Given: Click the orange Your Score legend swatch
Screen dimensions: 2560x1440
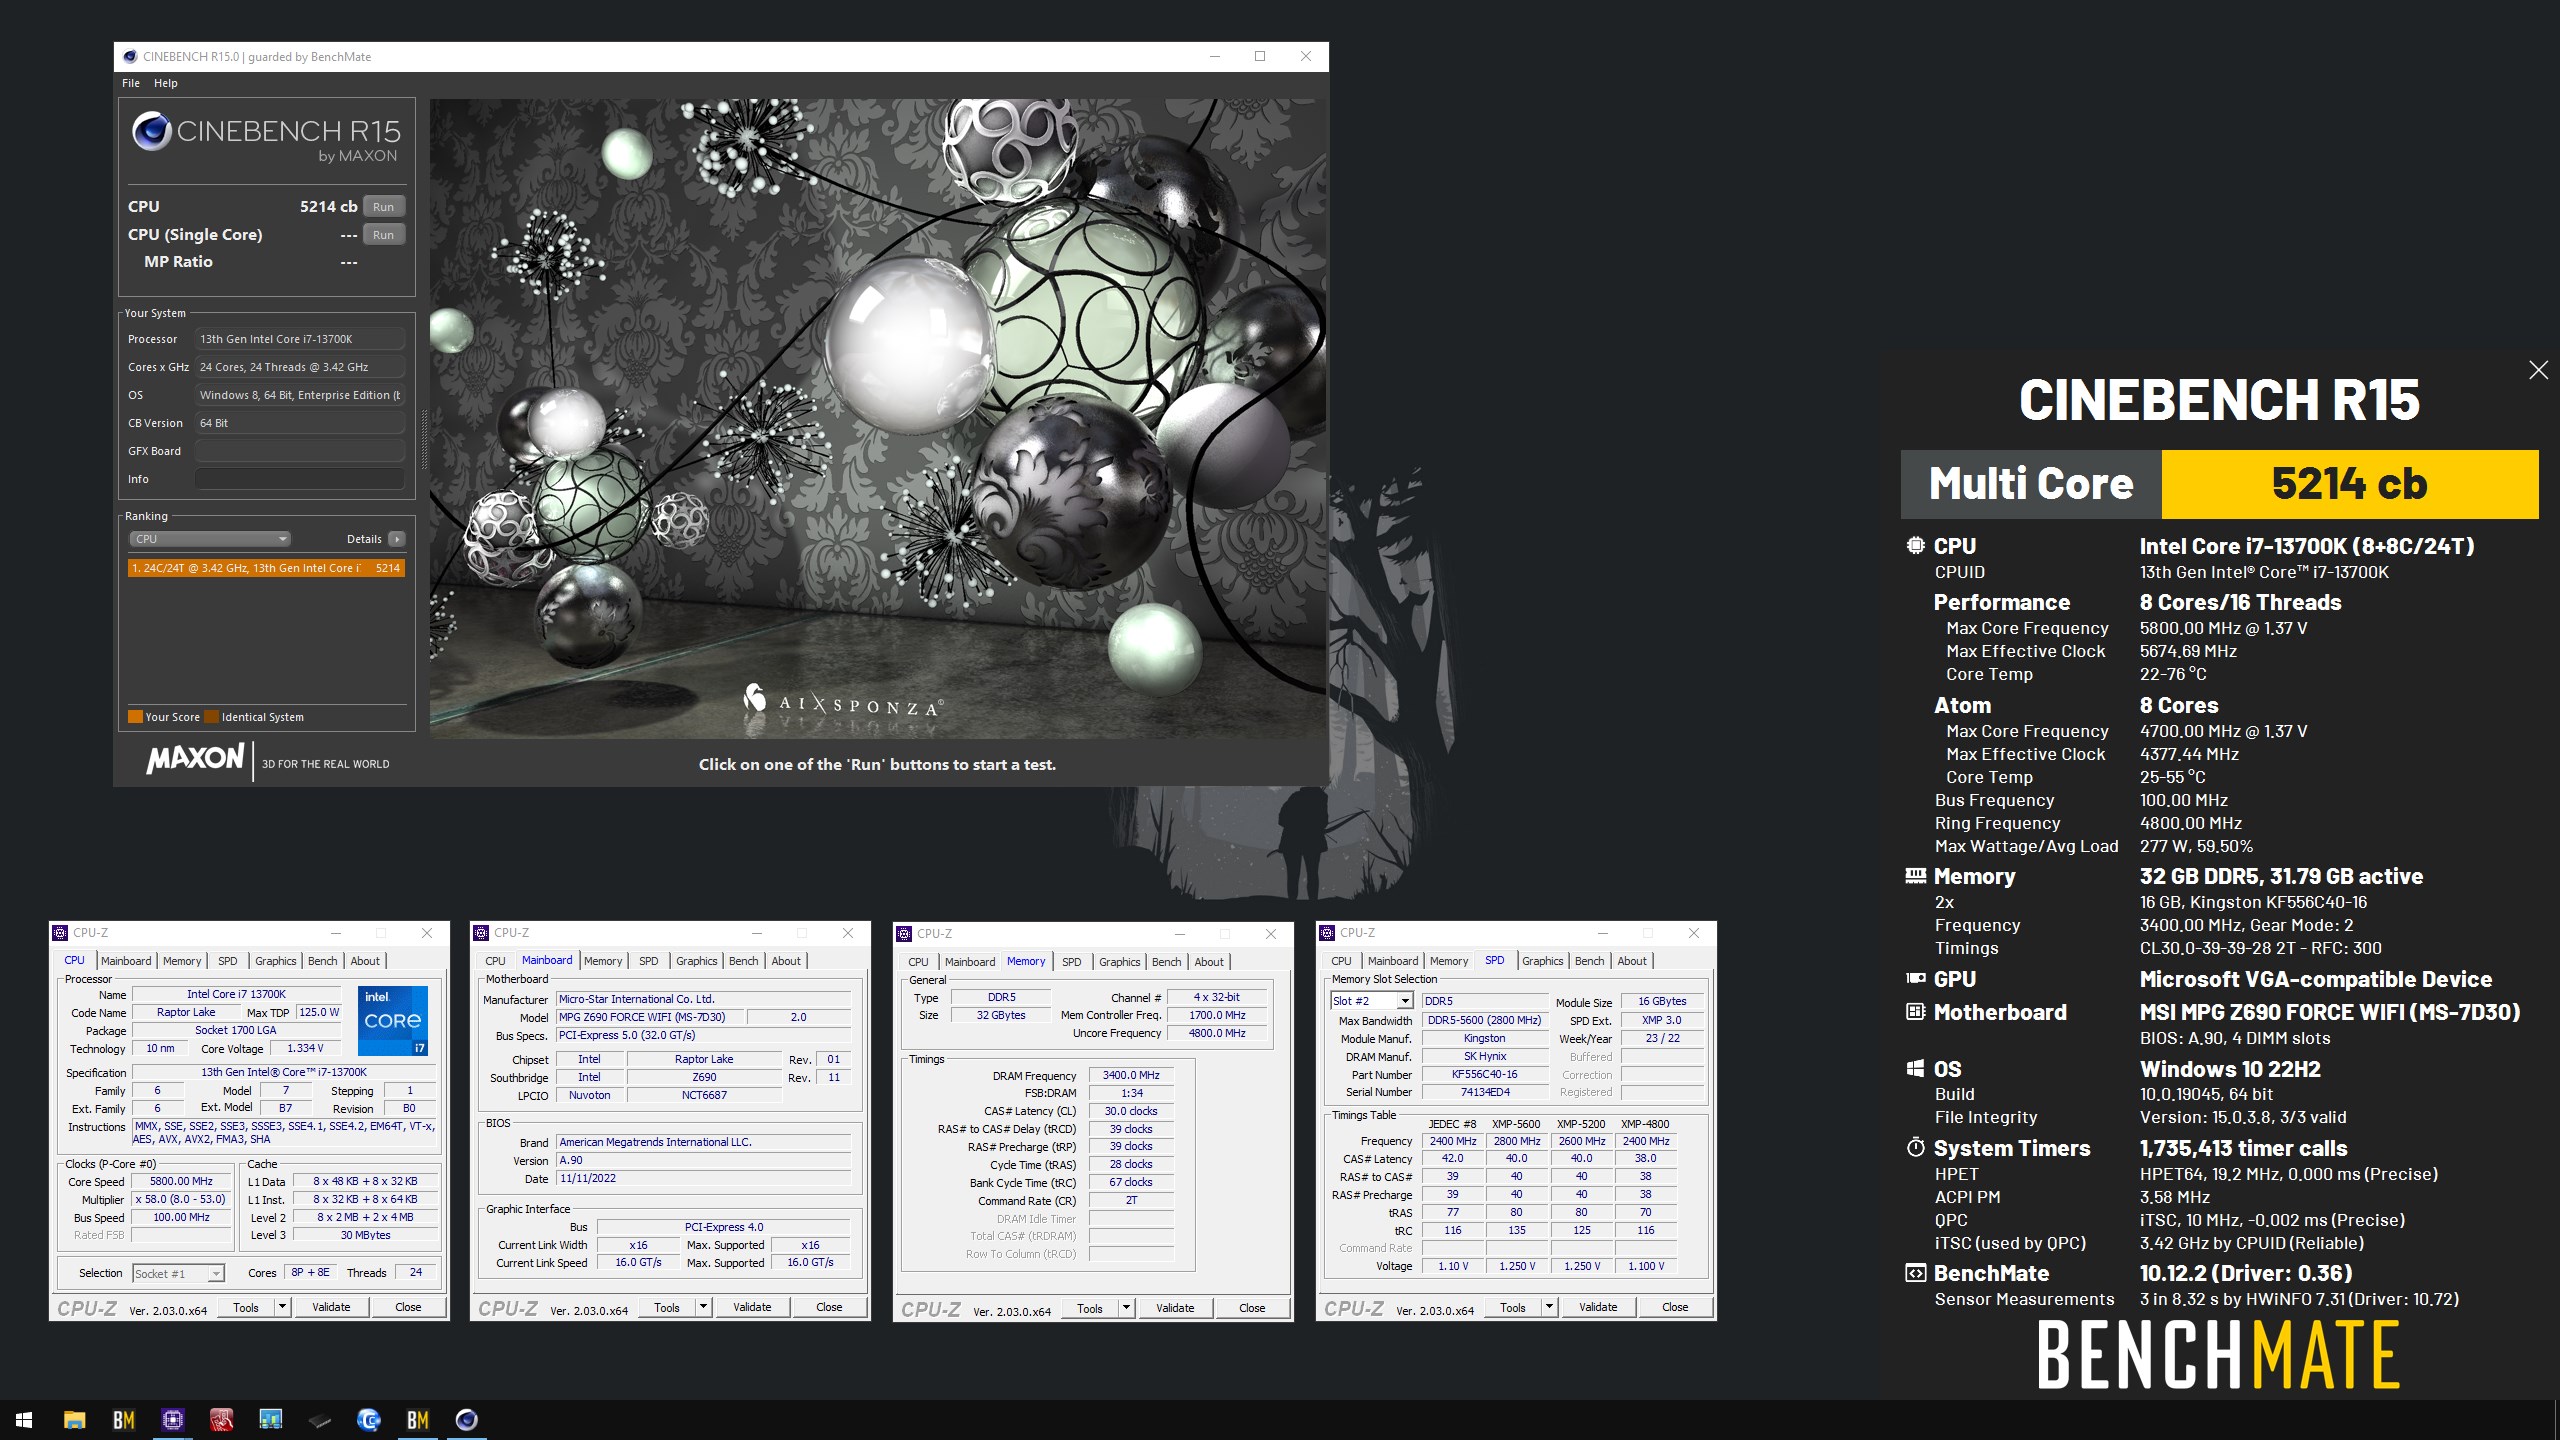Looking at the screenshot, I should click(135, 717).
